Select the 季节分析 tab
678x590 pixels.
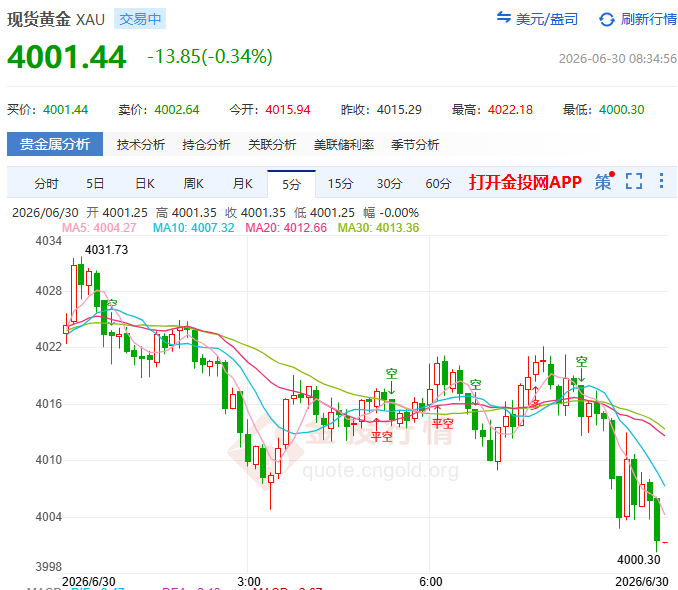click(x=415, y=144)
